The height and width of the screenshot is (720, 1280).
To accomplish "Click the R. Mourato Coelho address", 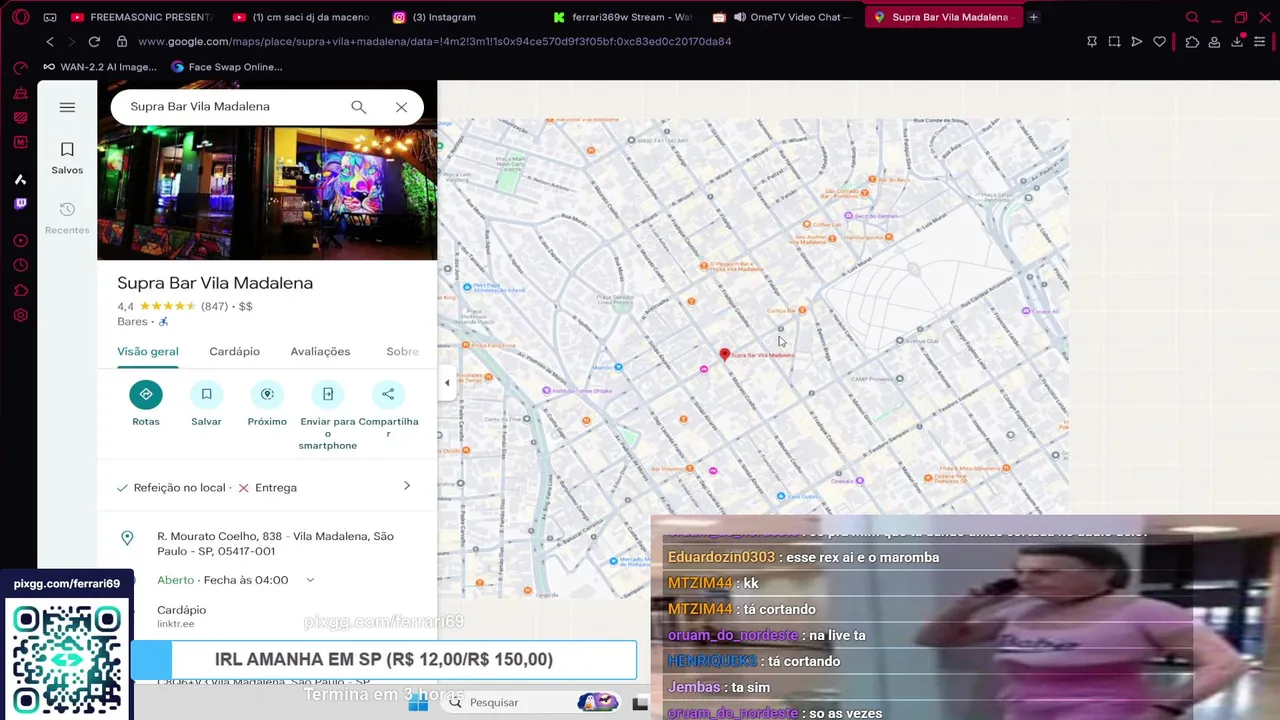I will 275,544.
